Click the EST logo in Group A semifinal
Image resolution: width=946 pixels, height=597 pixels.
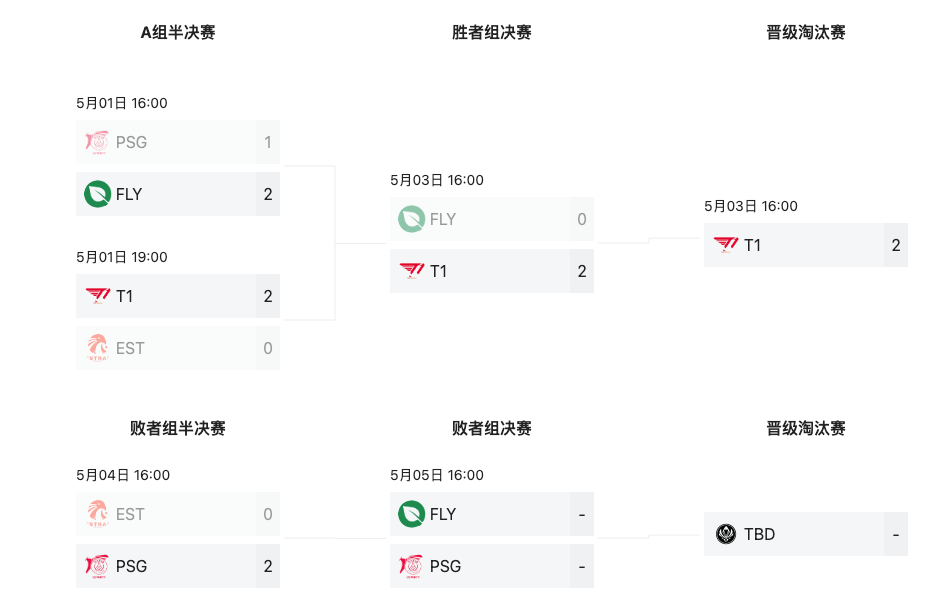tap(97, 348)
